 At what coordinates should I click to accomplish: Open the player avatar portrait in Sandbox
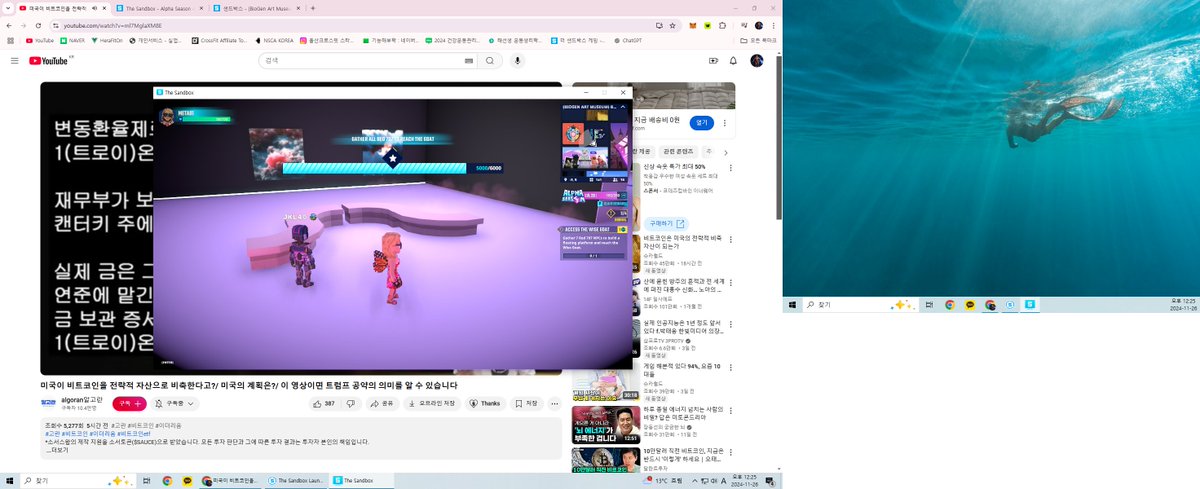pyautogui.click(x=168, y=116)
